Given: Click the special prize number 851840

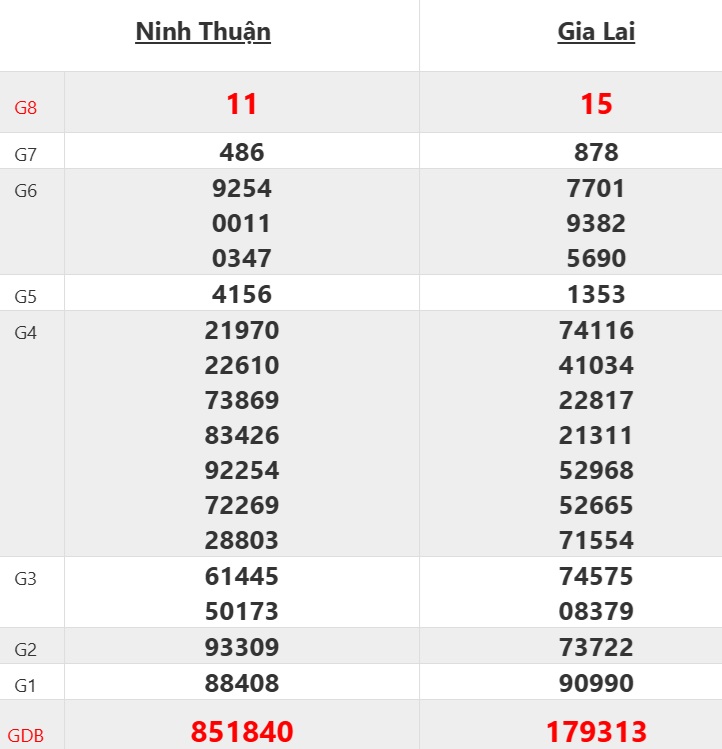Looking at the screenshot, I should pyautogui.click(x=242, y=731).
